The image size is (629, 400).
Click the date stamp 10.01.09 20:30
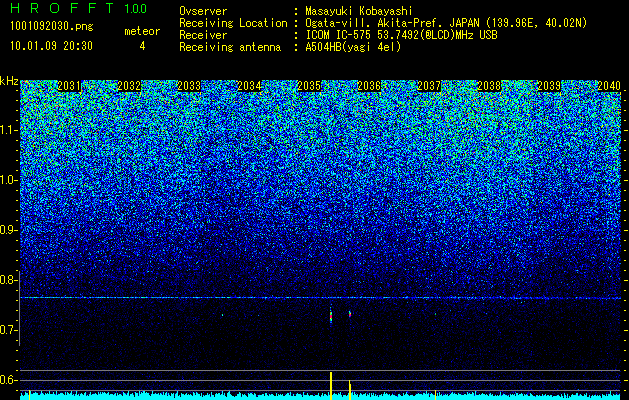coord(51,46)
